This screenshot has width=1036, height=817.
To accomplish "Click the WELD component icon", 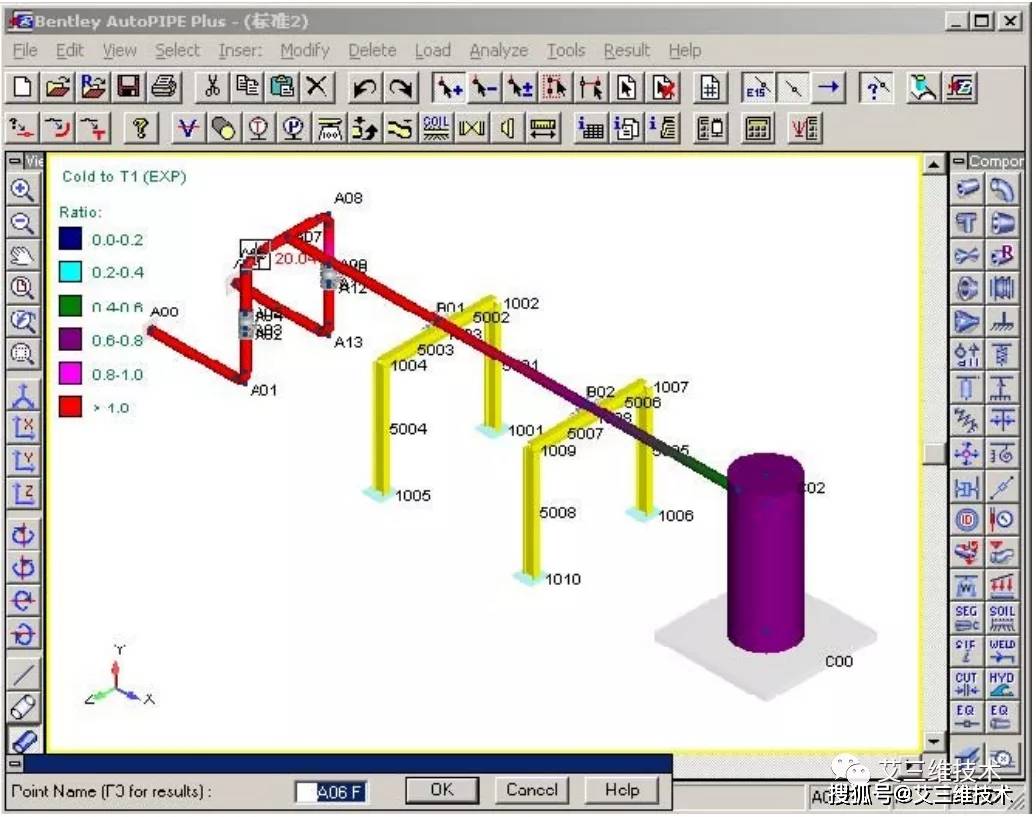I will 1001,651.
